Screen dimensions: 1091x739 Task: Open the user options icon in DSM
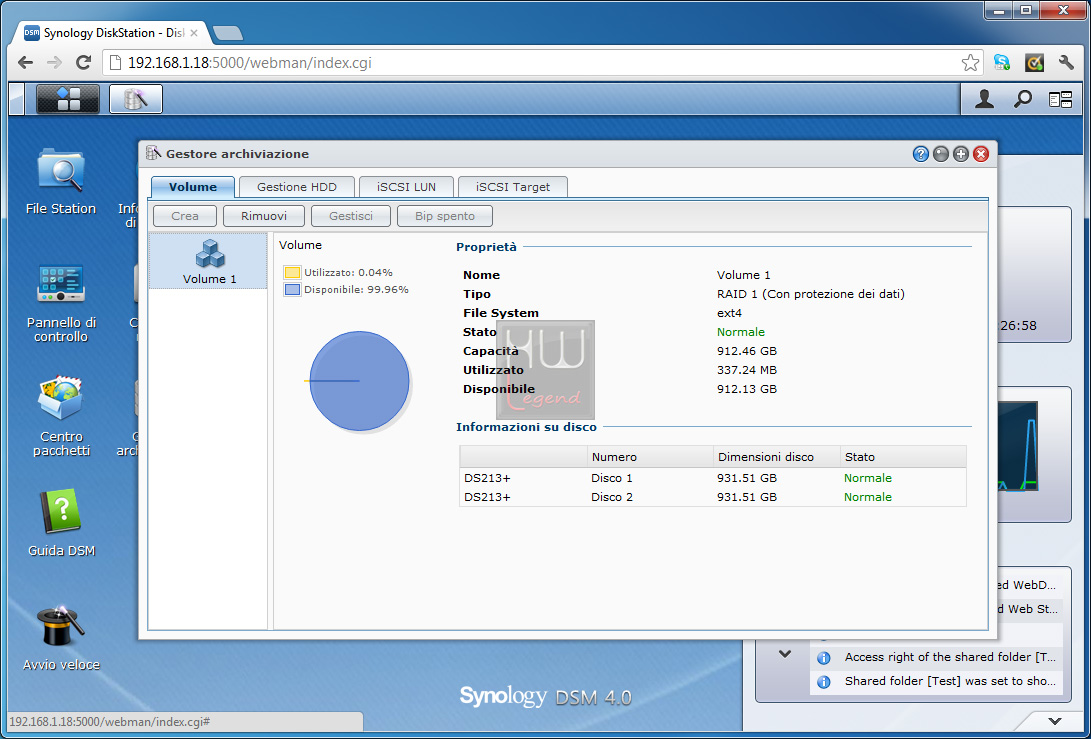pos(984,100)
